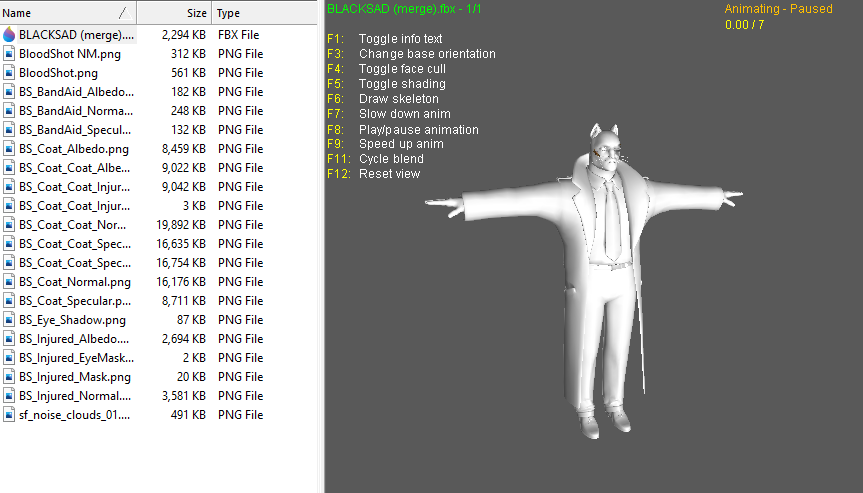
Task: Click the 2,294 KB size value
Action: [x=183, y=35]
